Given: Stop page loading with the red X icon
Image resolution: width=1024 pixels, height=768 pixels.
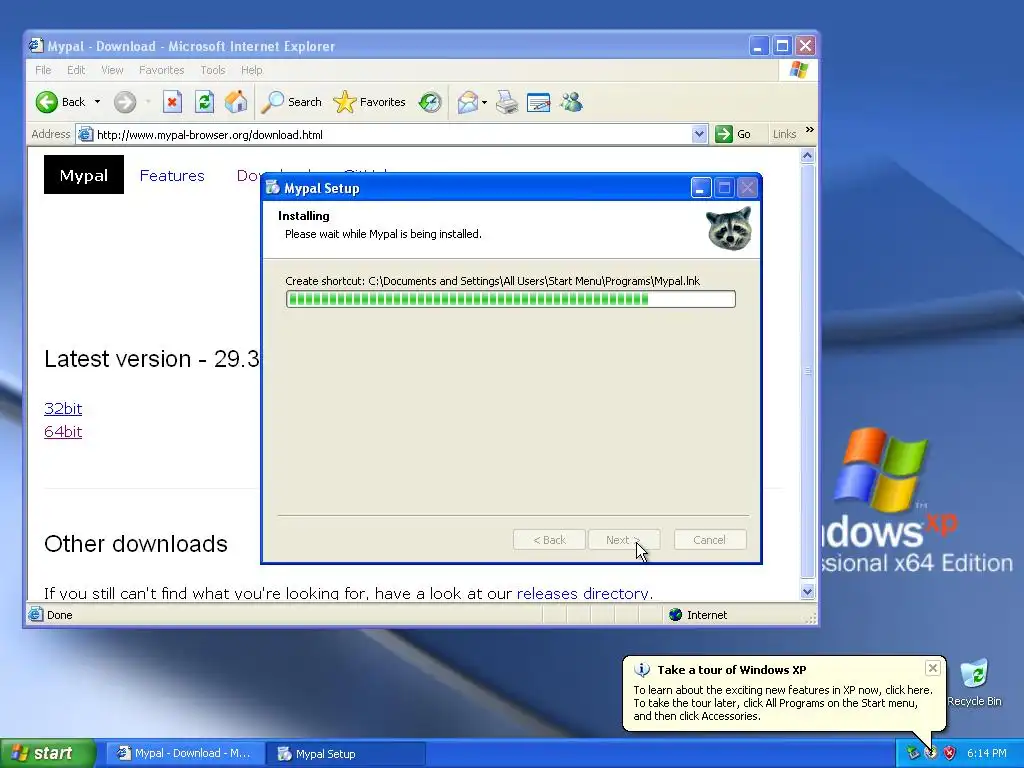Looking at the screenshot, I should (x=172, y=102).
